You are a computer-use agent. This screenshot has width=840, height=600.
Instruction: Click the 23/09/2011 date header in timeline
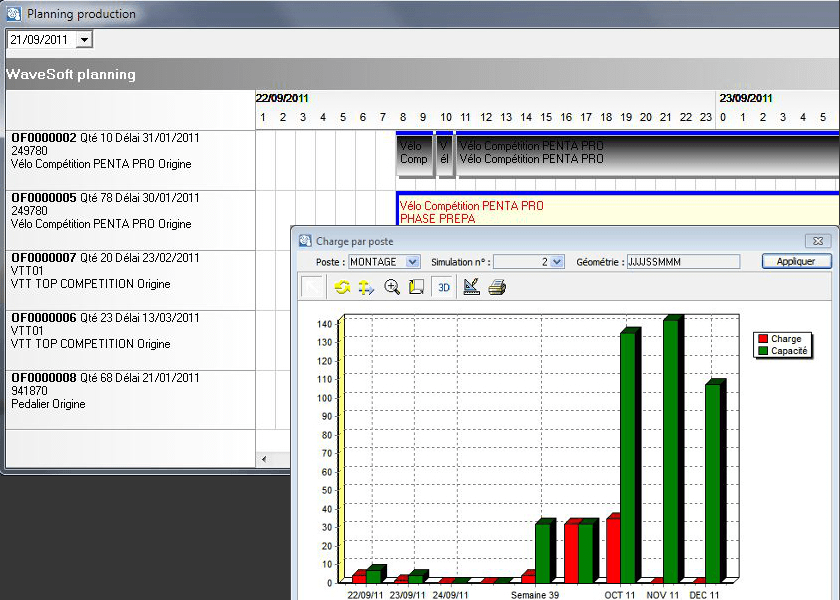pyautogui.click(x=746, y=98)
